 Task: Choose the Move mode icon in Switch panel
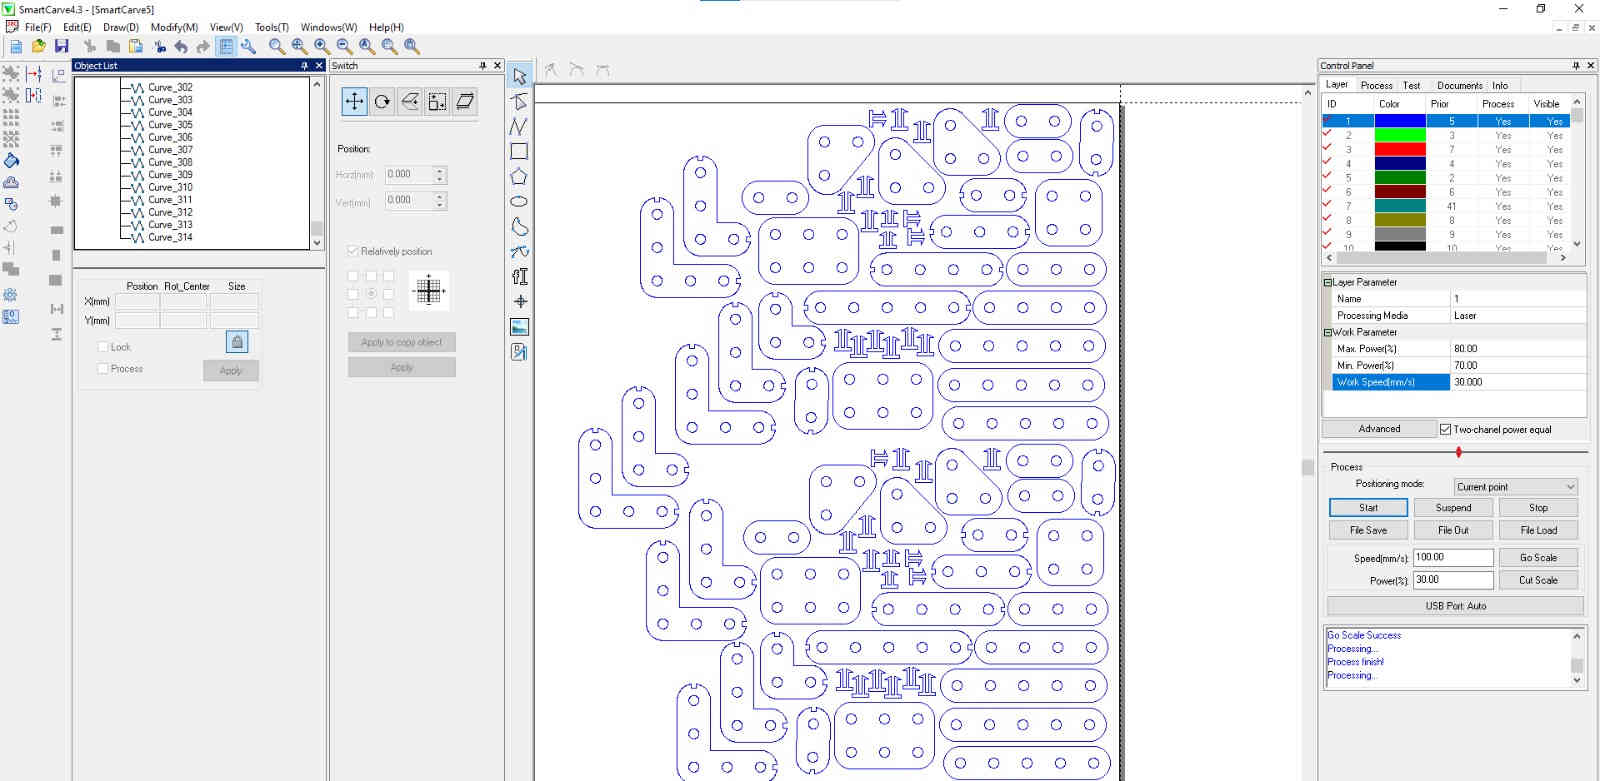pyautogui.click(x=354, y=101)
